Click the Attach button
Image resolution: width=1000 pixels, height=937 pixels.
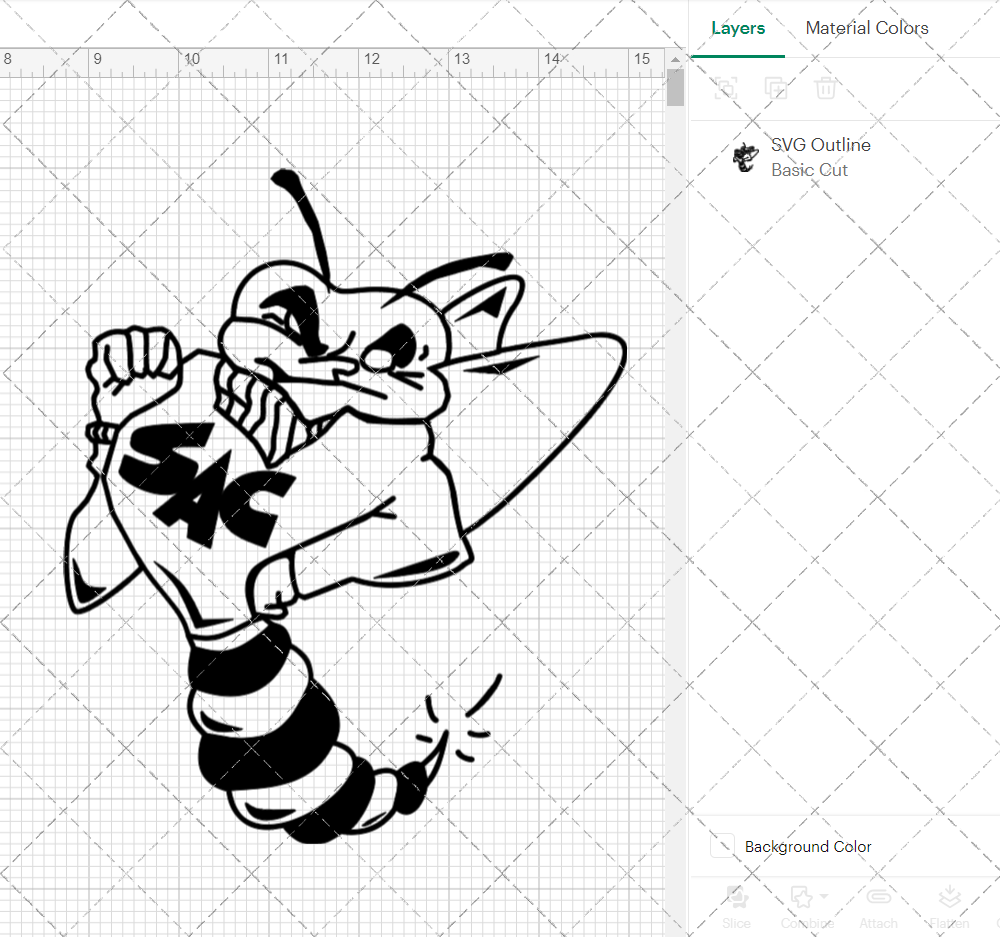878,906
